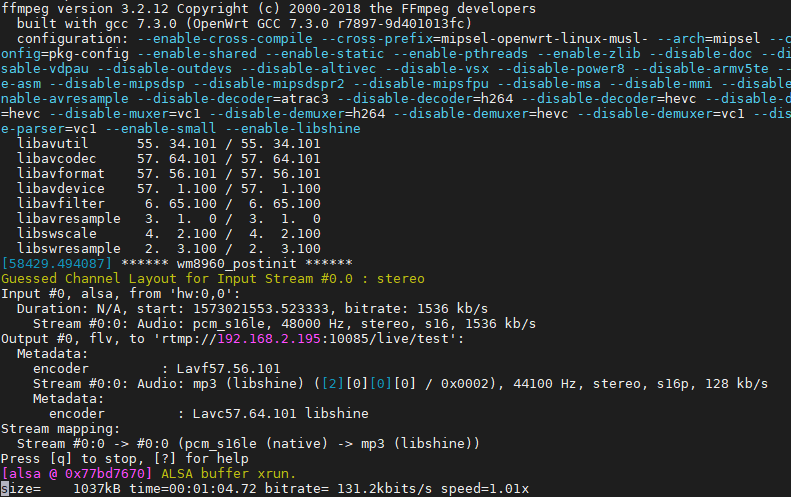Click '[alsa @ 0x77bd7670]' tag

[77, 474]
